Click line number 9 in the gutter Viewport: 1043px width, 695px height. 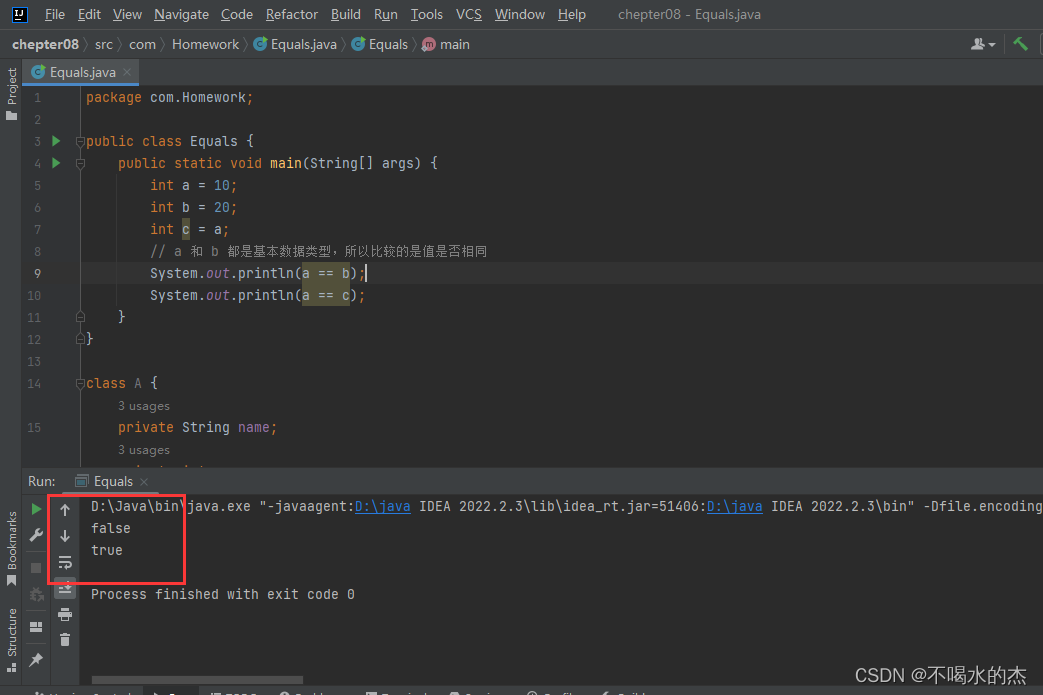click(x=37, y=273)
